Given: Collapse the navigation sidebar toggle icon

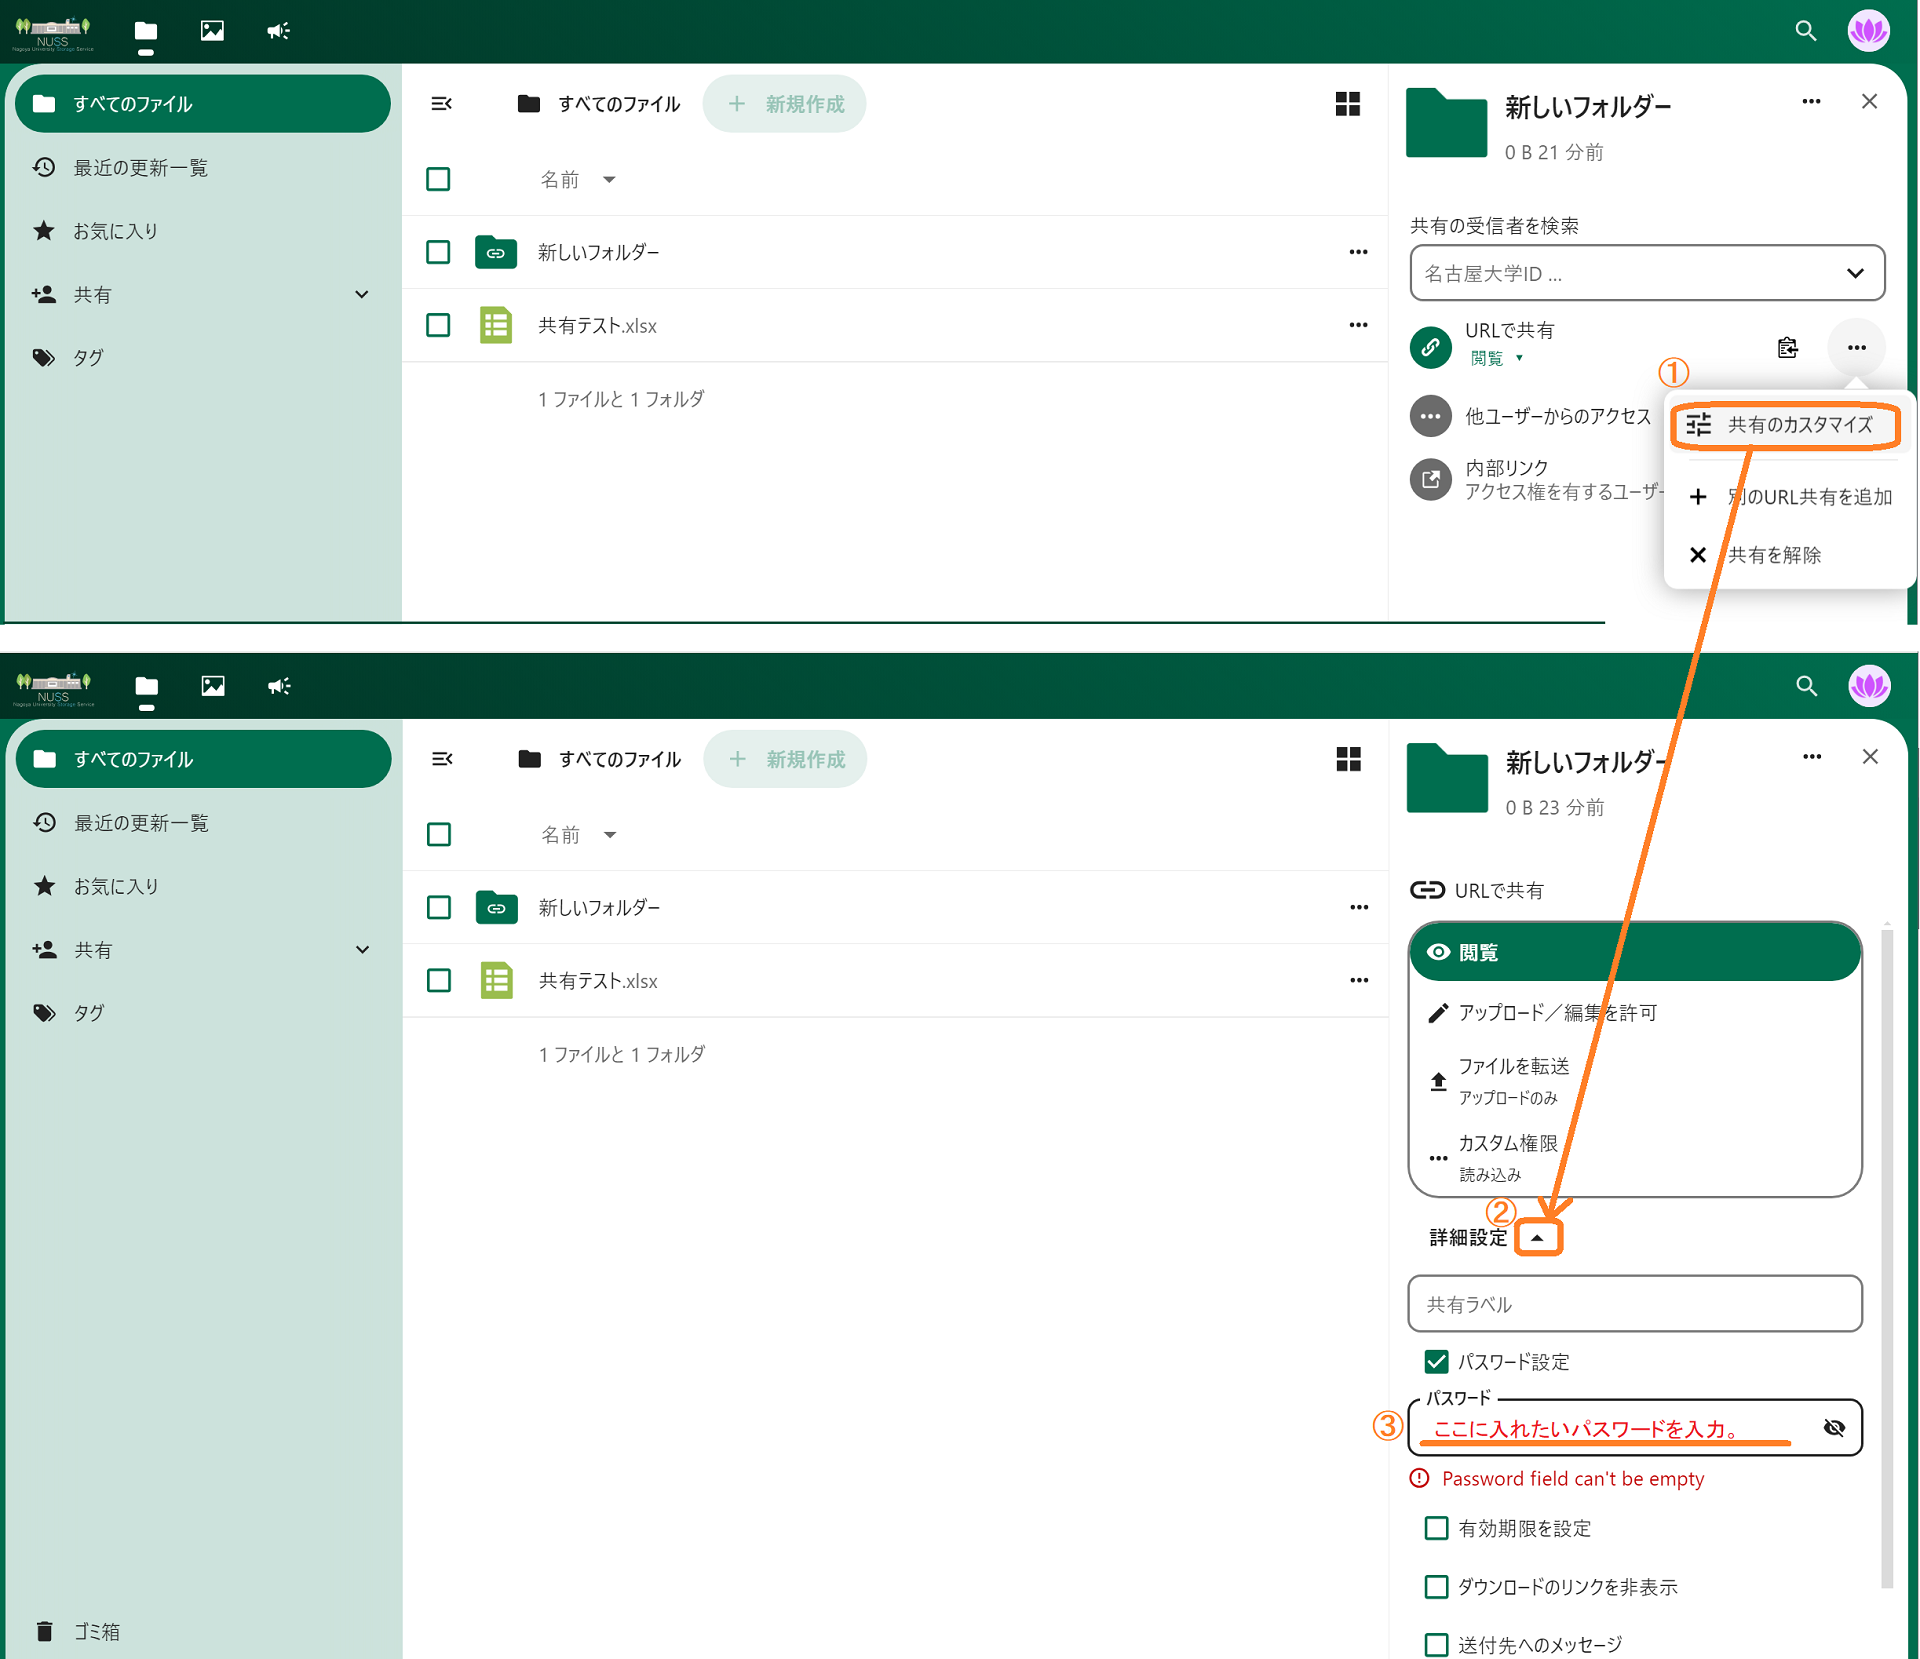Looking at the screenshot, I should (x=441, y=104).
